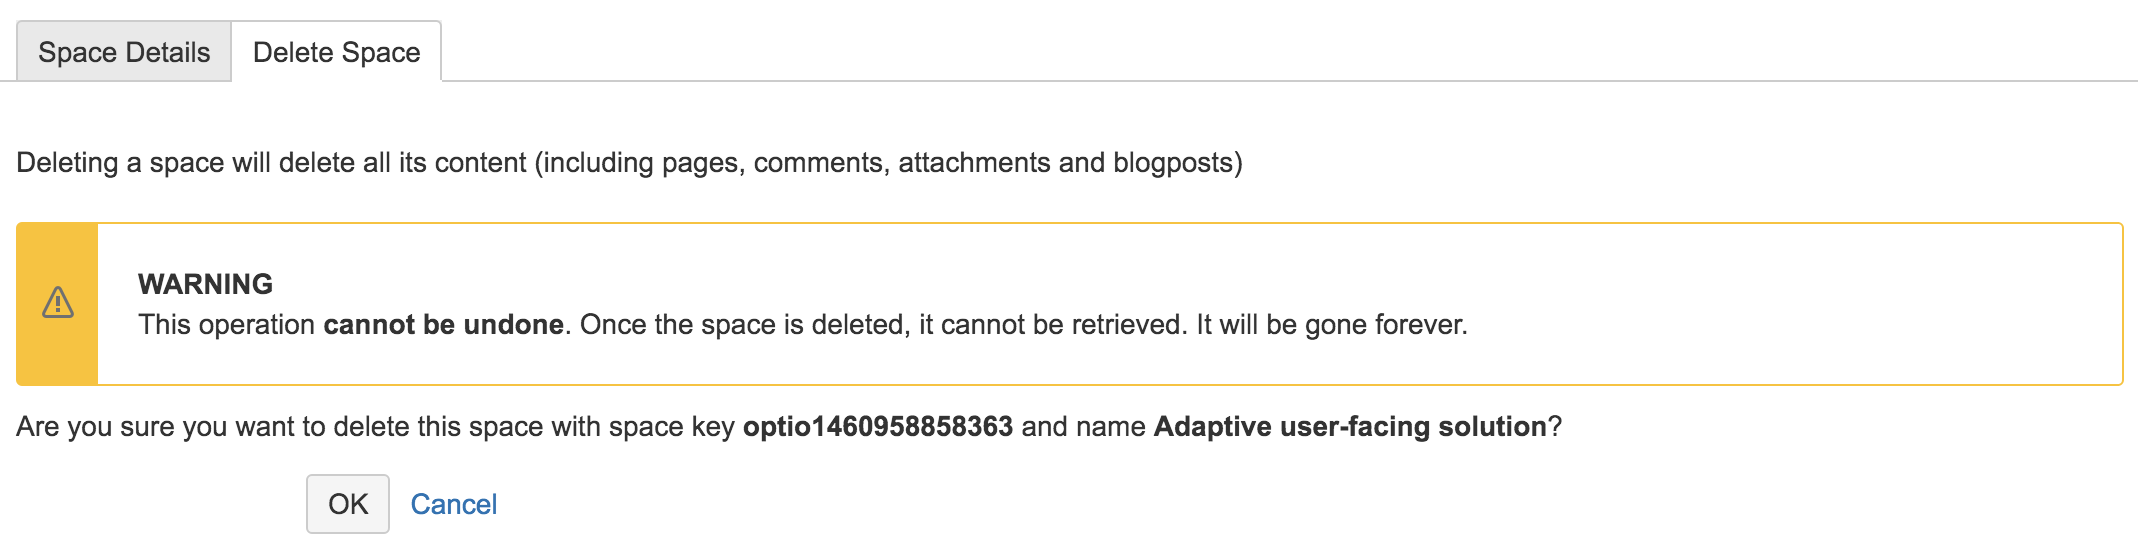Confirm deletion with the OK button
The width and height of the screenshot is (2138, 544).
(x=347, y=504)
